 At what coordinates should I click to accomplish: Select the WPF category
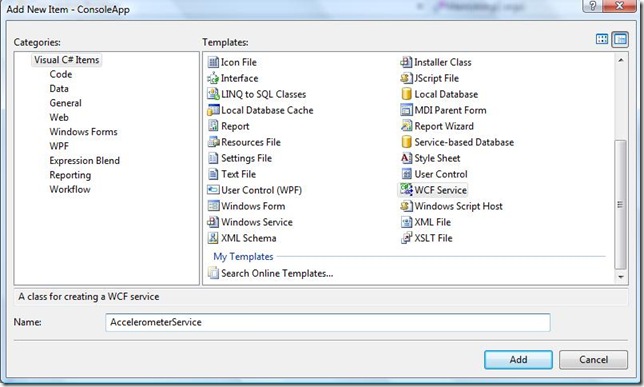click(59, 146)
